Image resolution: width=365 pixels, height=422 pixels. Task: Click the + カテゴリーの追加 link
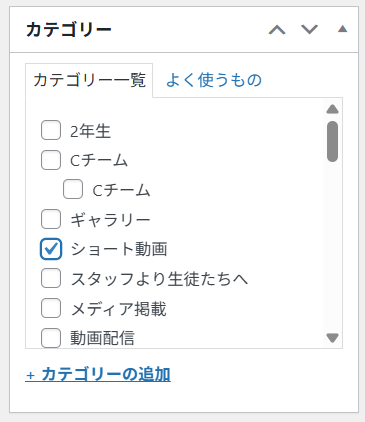pos(98,374)
